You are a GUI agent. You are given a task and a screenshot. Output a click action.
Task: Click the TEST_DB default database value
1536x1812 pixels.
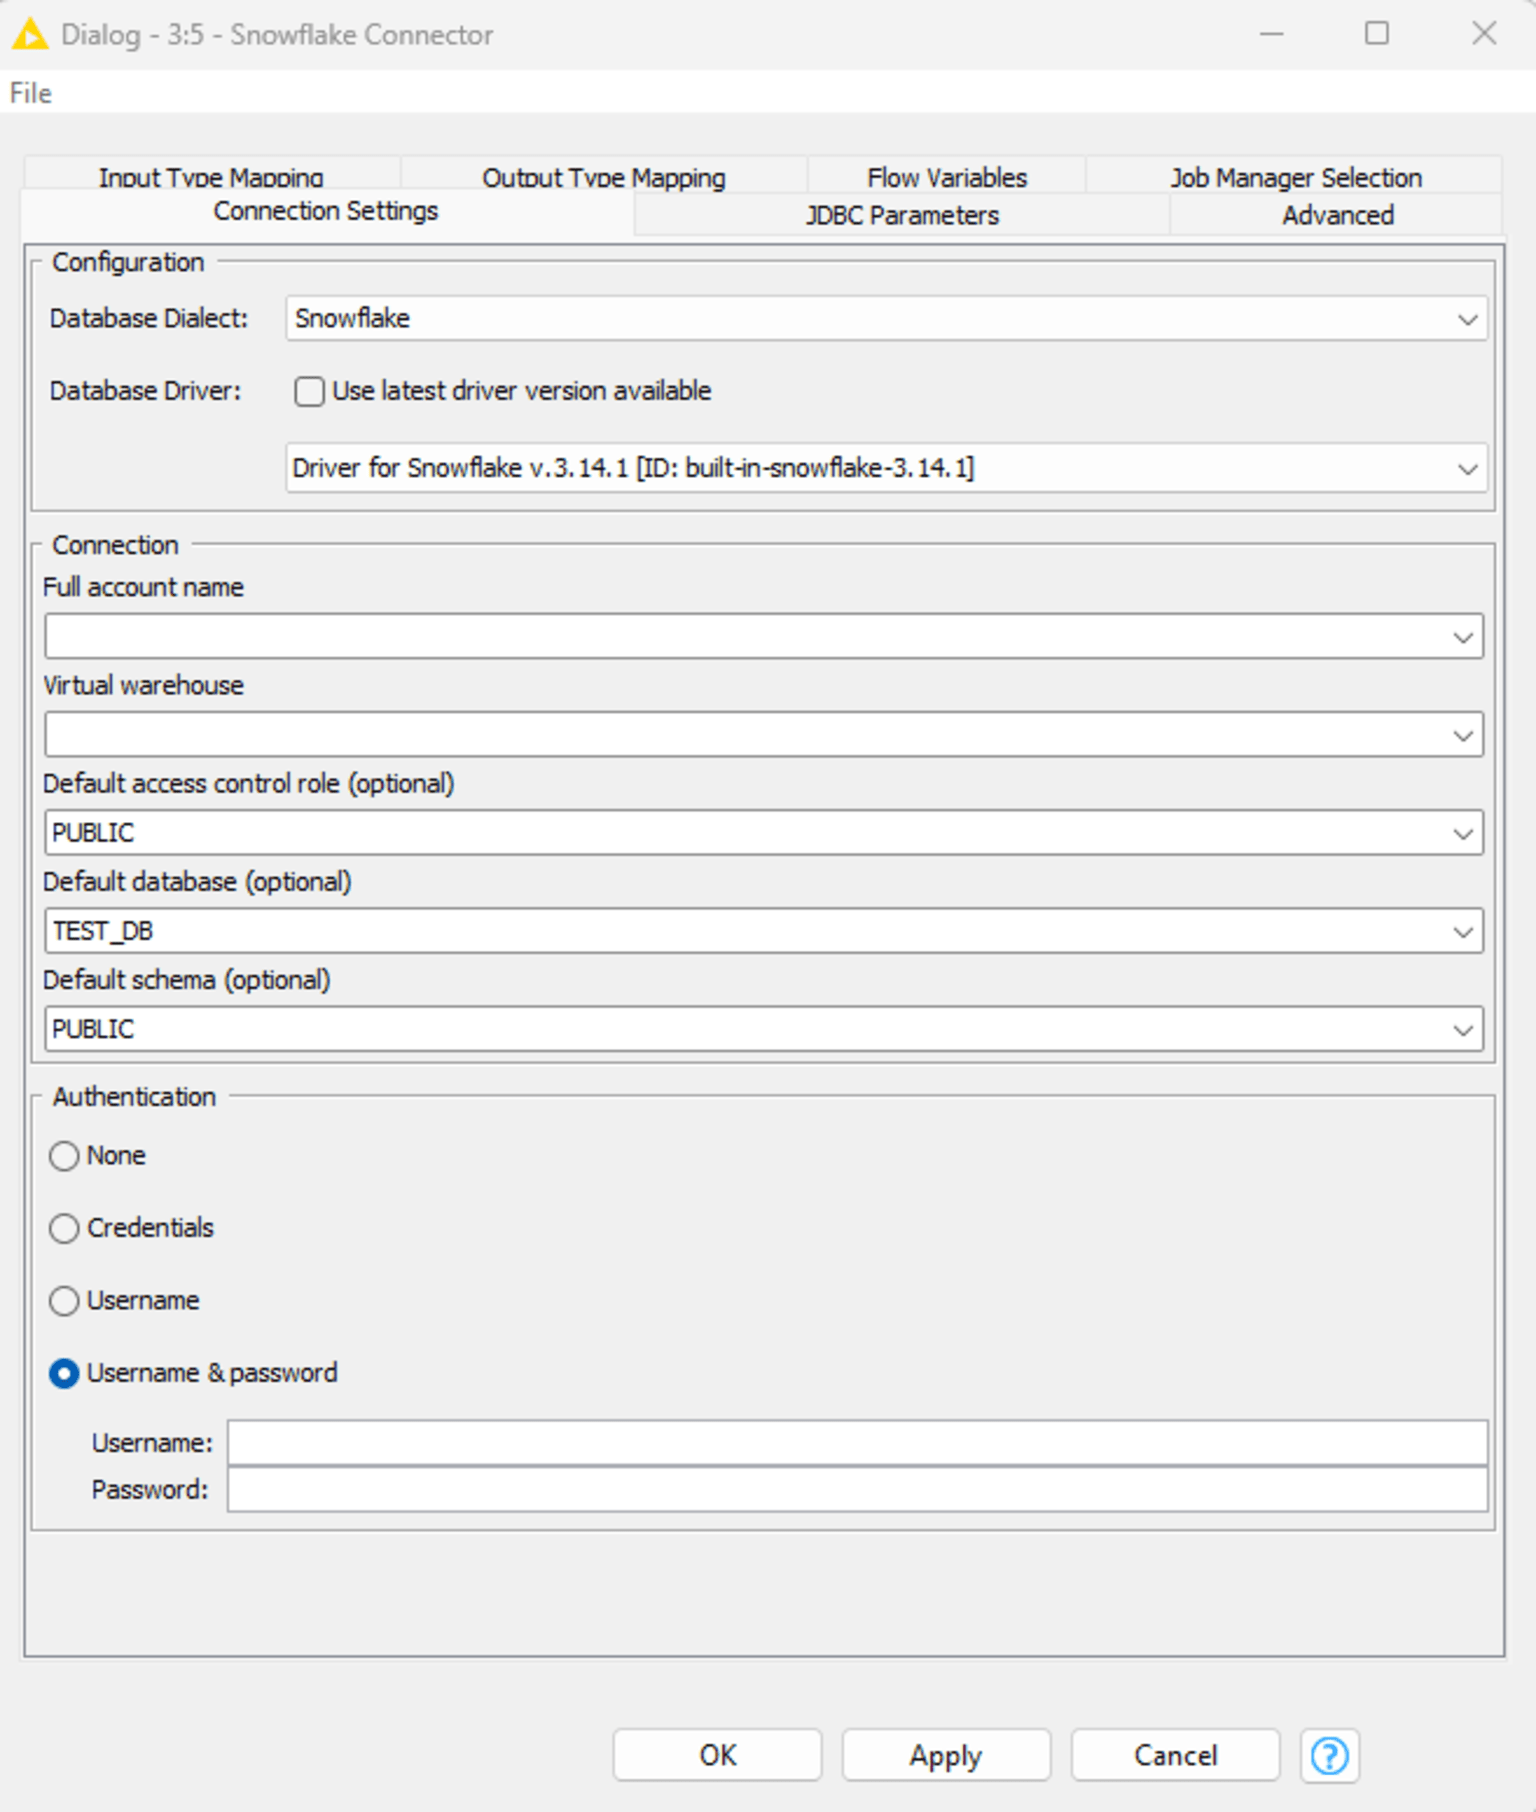(103, 931)
